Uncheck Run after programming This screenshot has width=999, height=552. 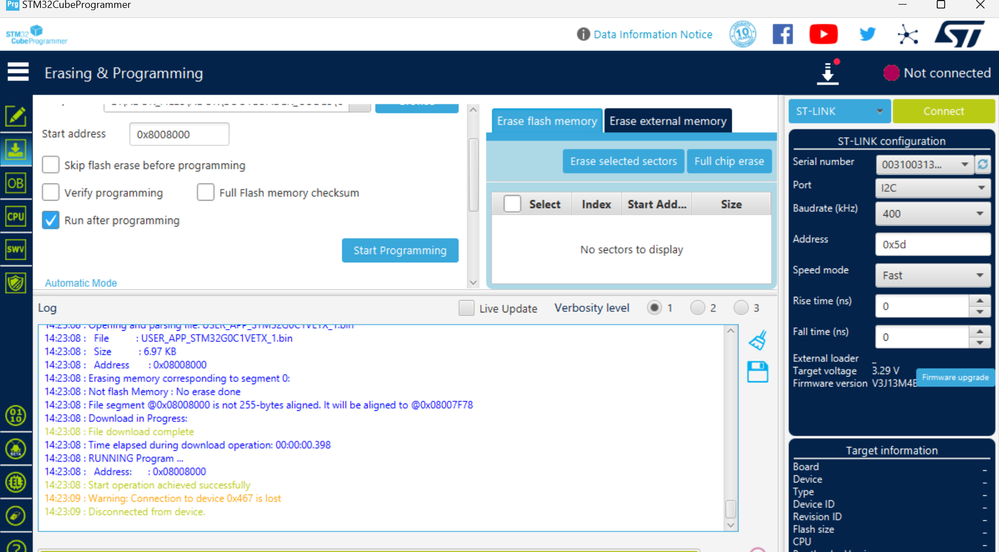pos(50,220)
